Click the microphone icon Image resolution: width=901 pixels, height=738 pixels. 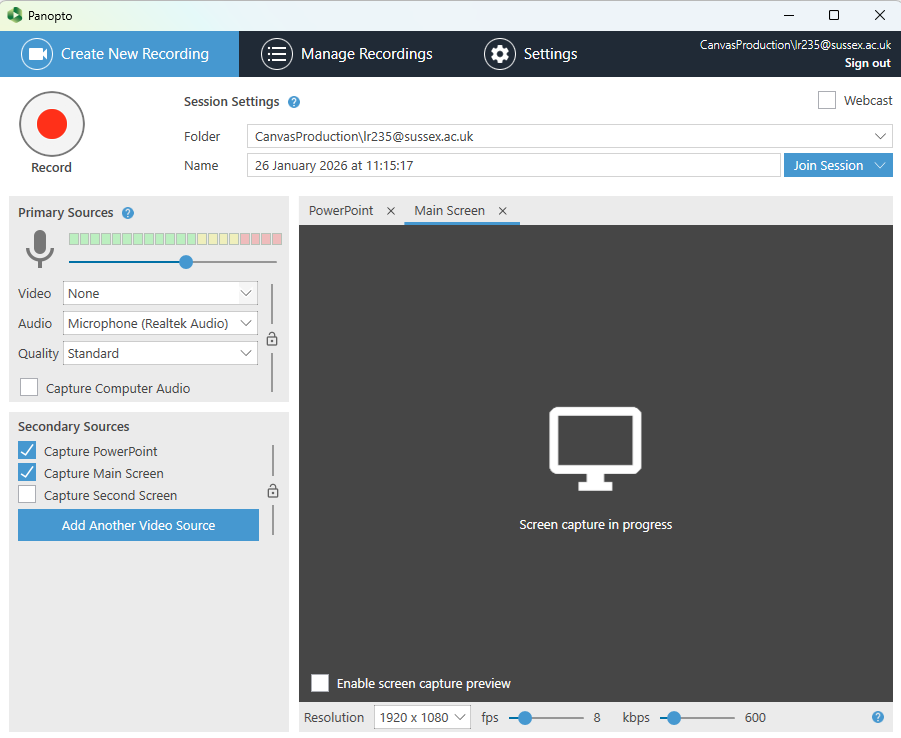pos(40,248)
